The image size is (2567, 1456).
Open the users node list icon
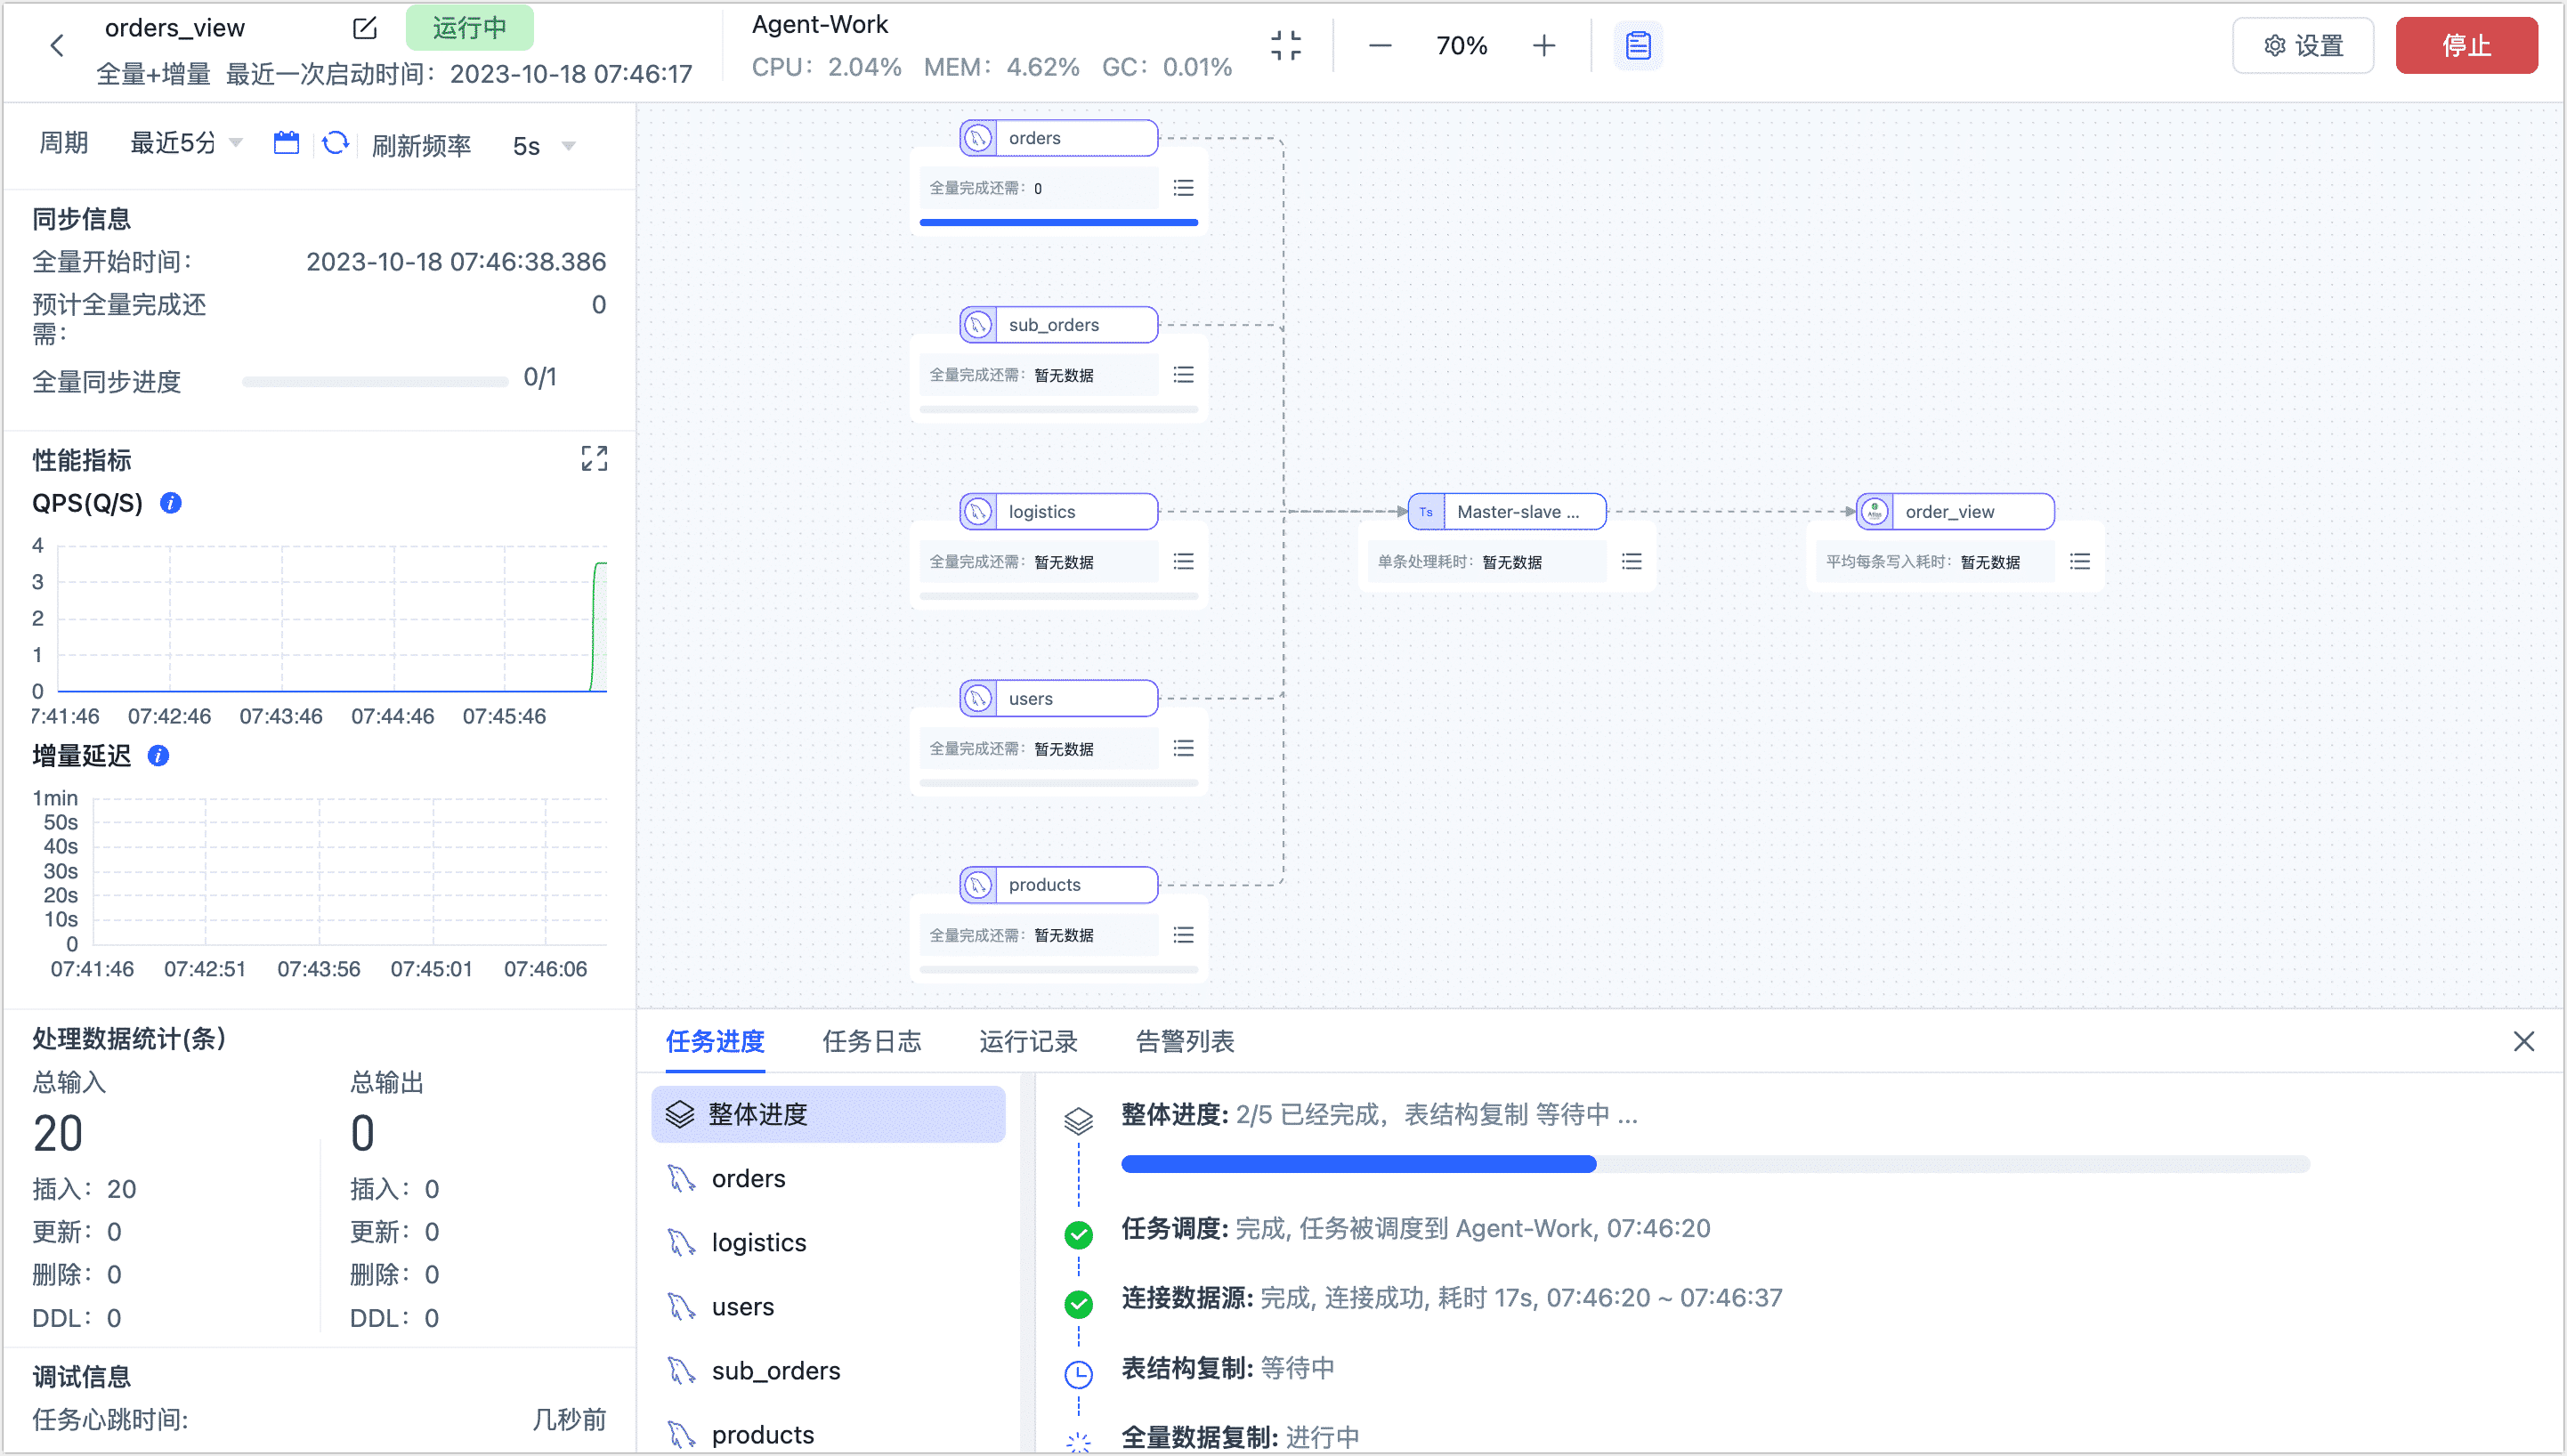coord(1183,748)
